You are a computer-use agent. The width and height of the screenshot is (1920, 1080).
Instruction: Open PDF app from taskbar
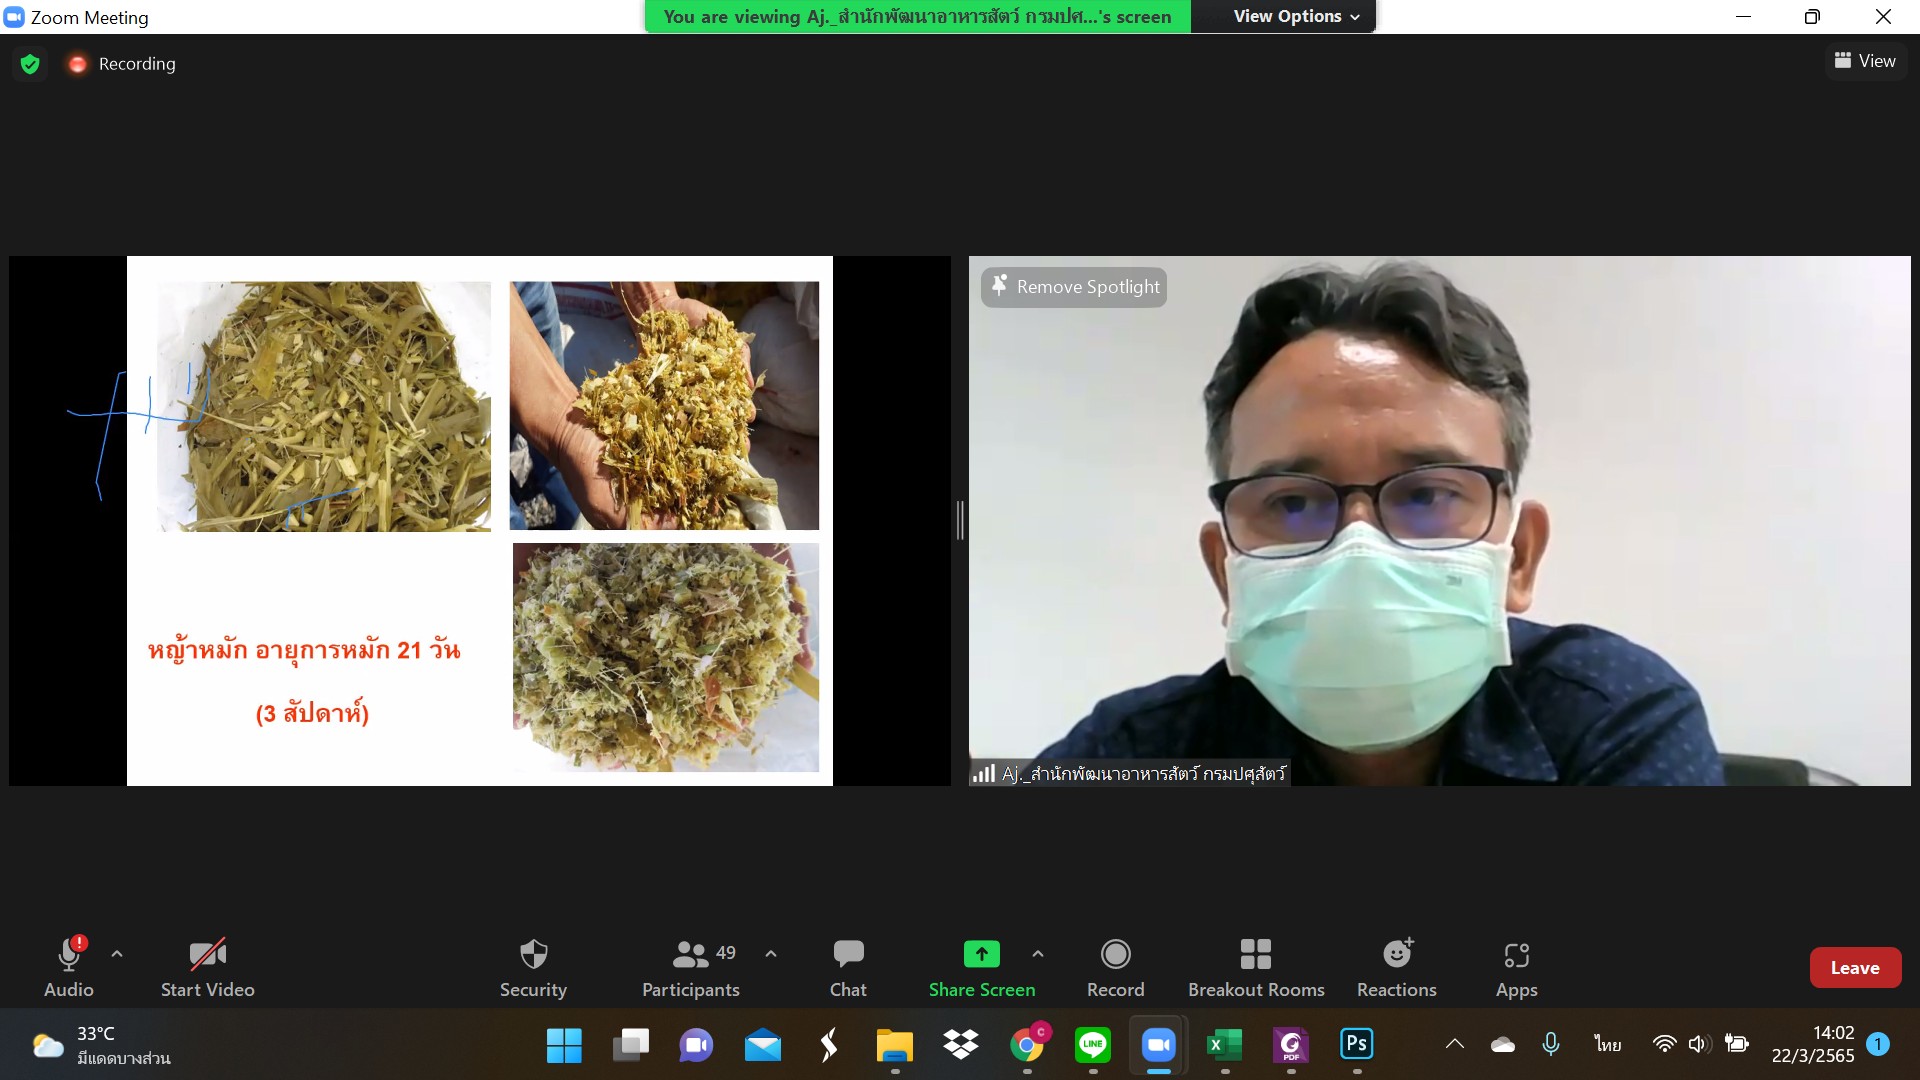tap(1290, 1045)
